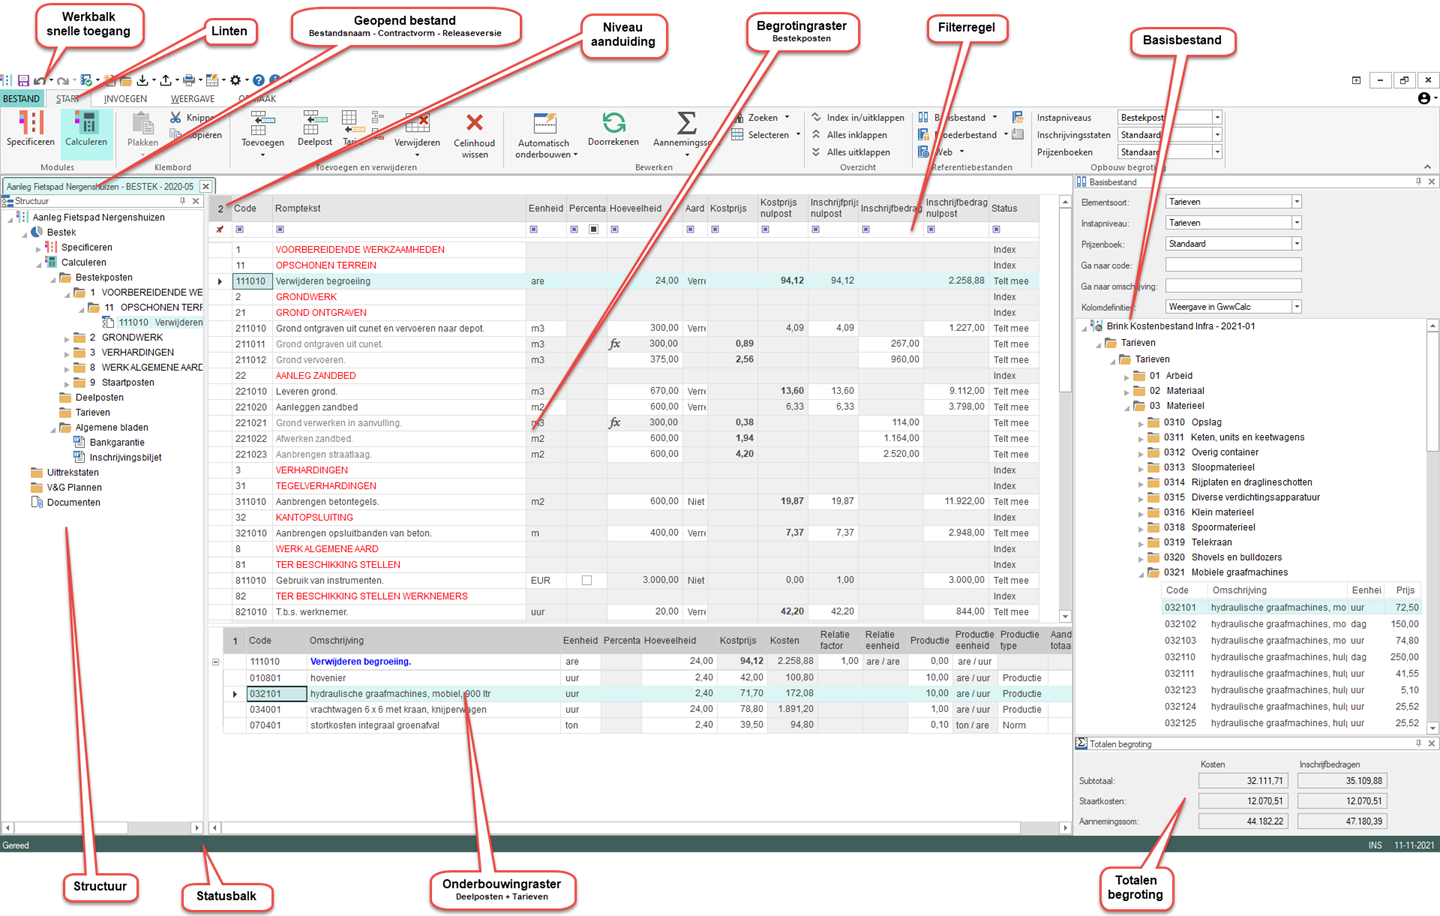Select Bankgarantie under Algemene bladen
This screenshot has height=916, width=1440.
pos(117,443)
